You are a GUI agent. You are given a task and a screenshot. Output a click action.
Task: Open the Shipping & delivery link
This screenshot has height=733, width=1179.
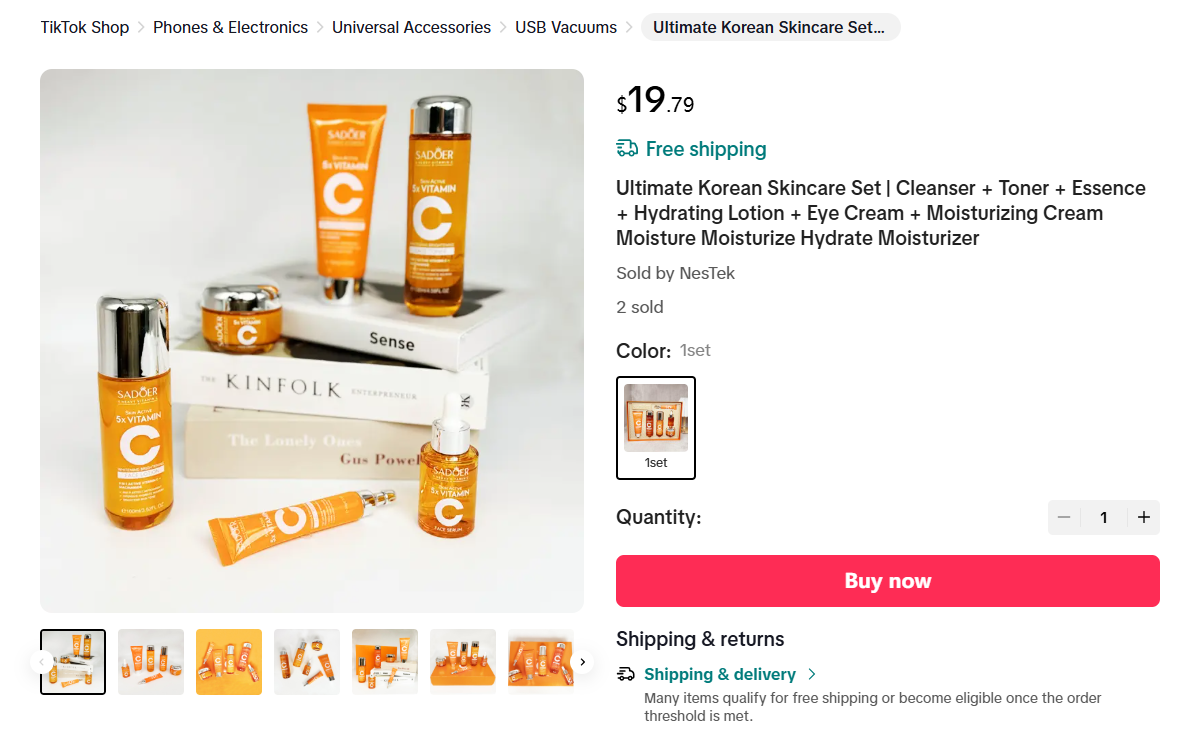[719, 674]
